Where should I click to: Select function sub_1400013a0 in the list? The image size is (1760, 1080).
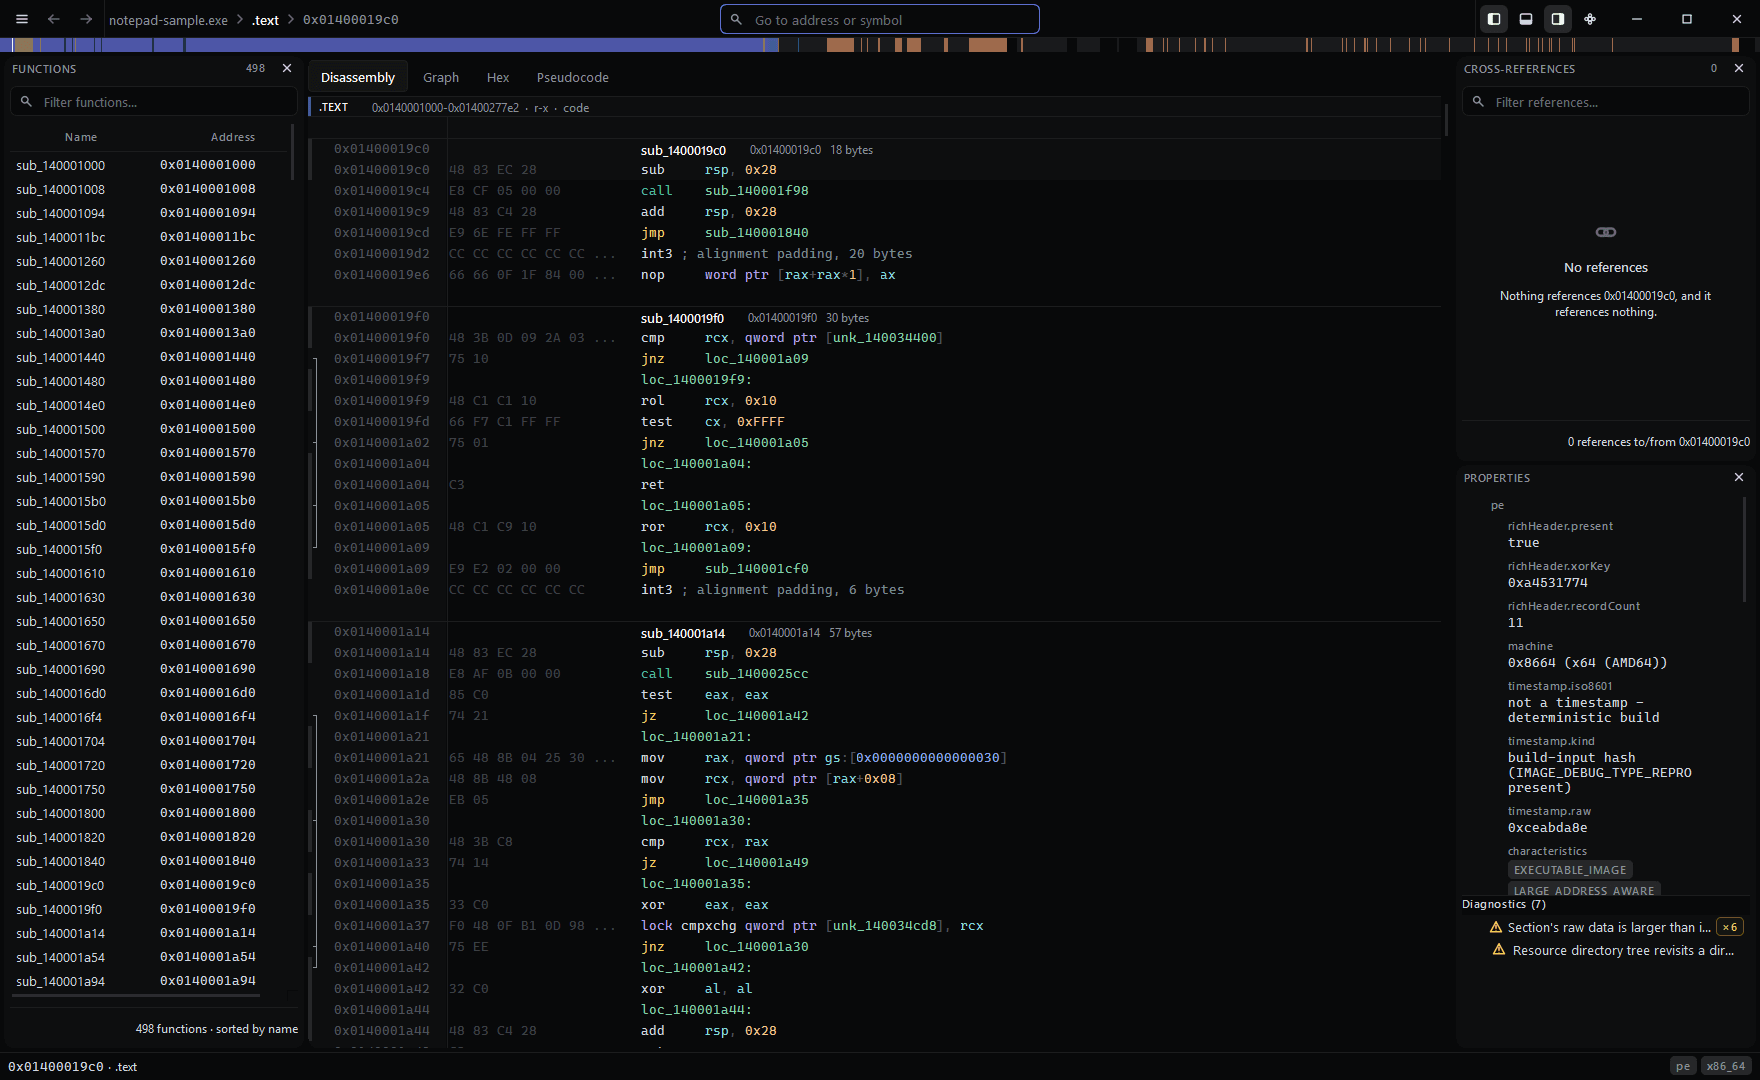150,333
